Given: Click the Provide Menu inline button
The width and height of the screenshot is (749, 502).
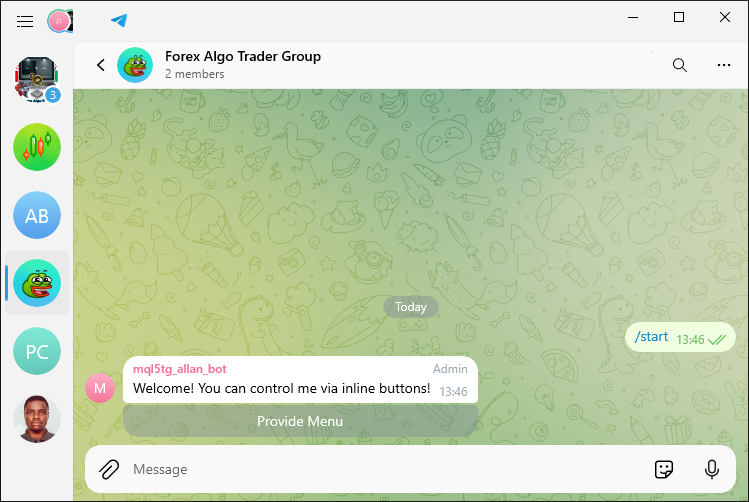Looking at the screenshot, I should click(x=300, y=421).
